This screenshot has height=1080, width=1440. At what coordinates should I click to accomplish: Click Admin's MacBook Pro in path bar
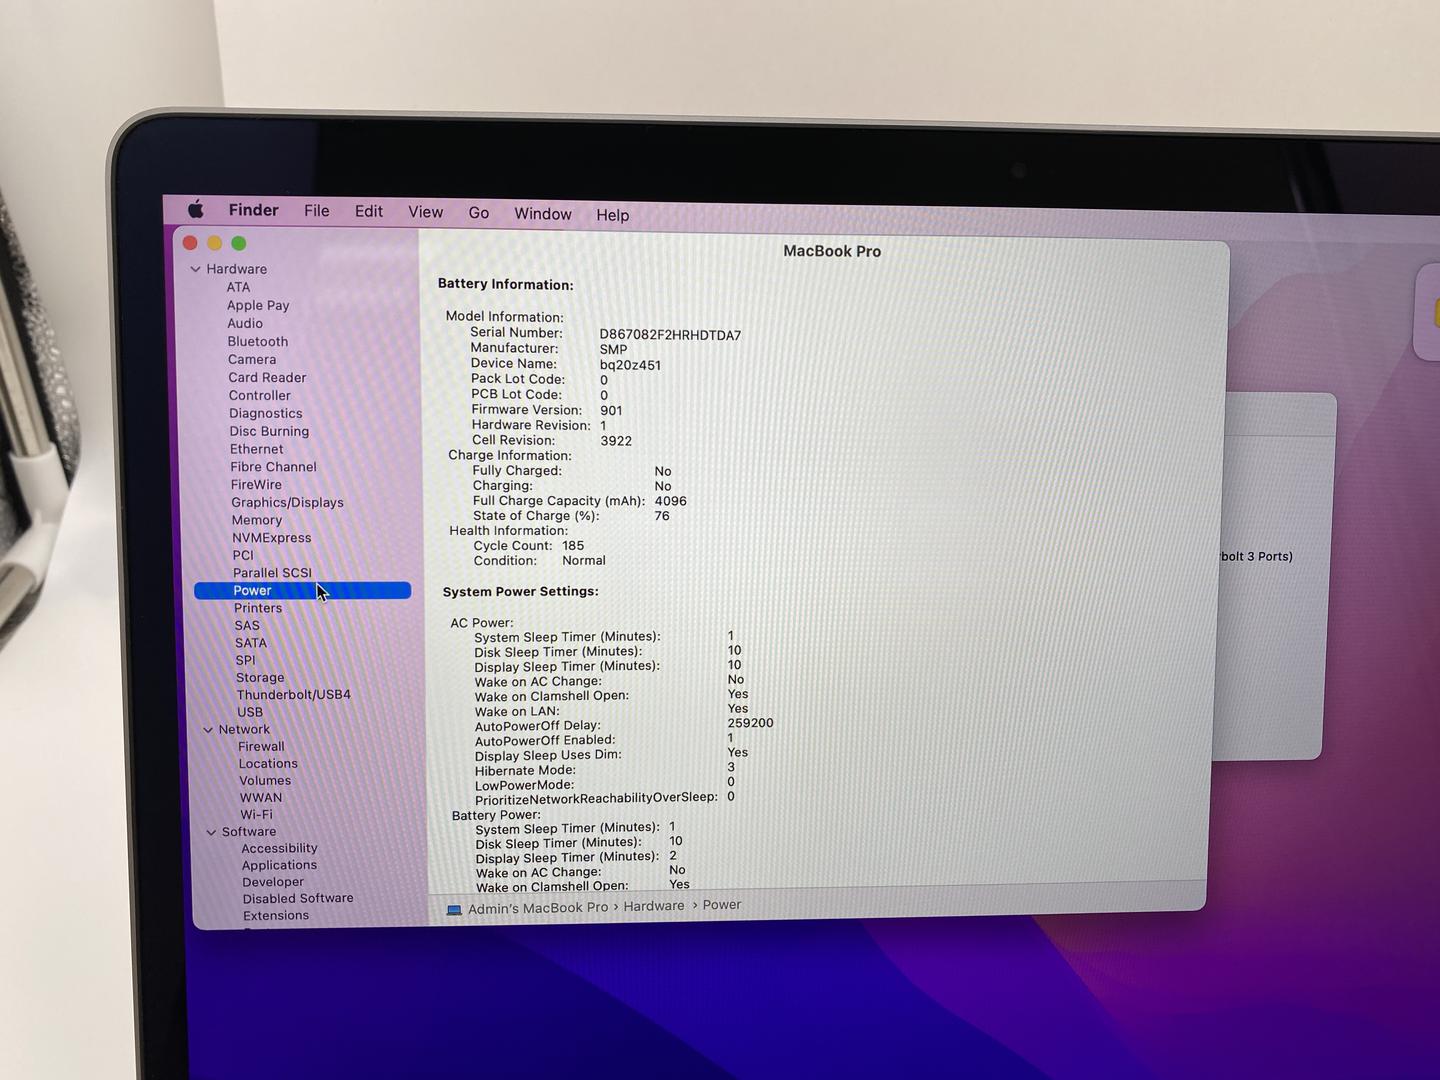538,908
